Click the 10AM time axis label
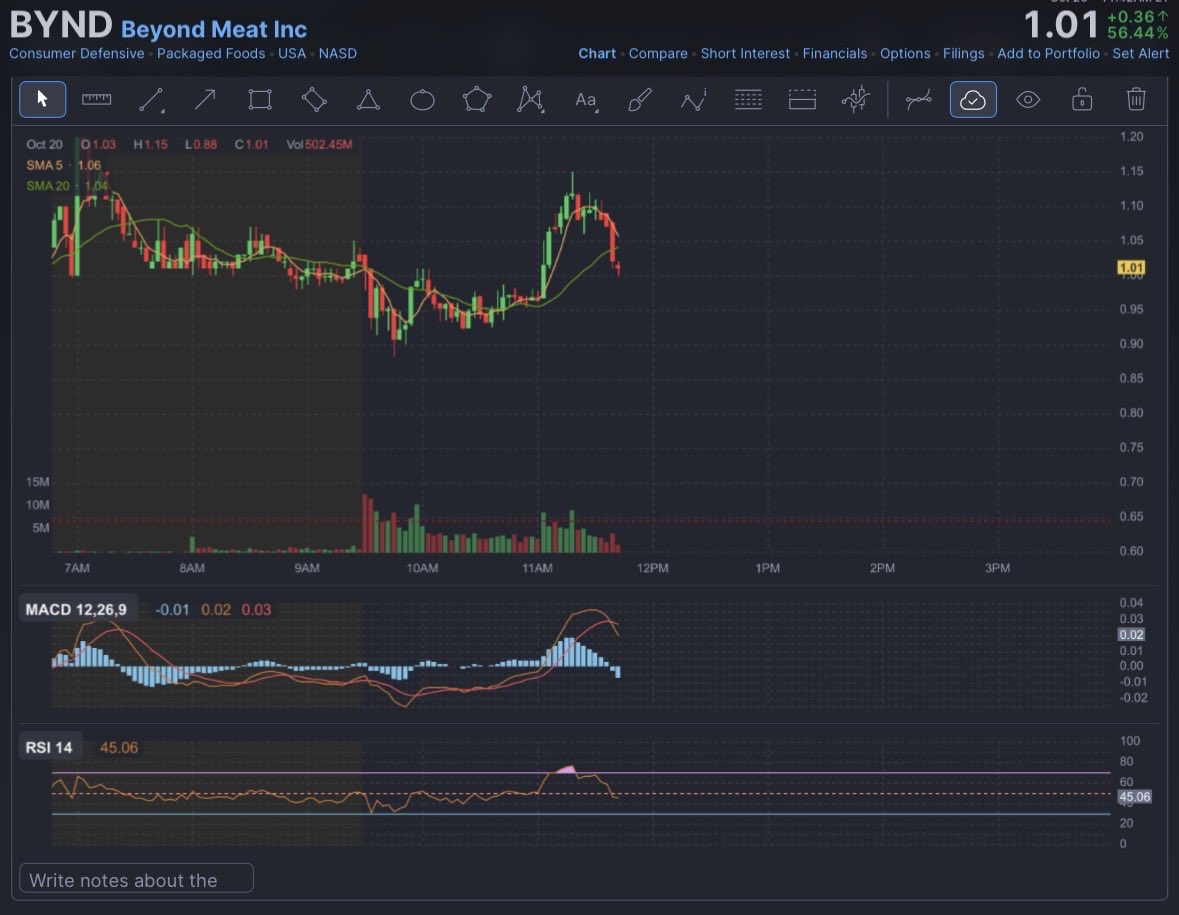Screen dimensions: 1179x915 pyautogui.click(x=422, y=568)
